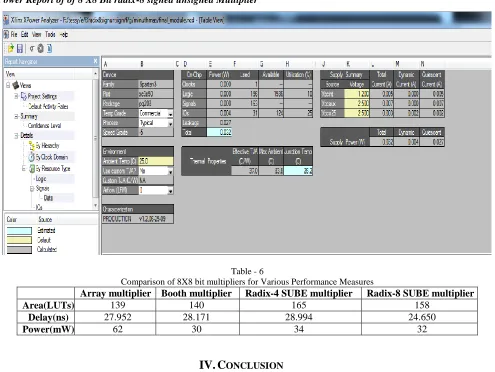Collapse the Summary tree node
Screen dimensions: 495x372
click(16, 116)
